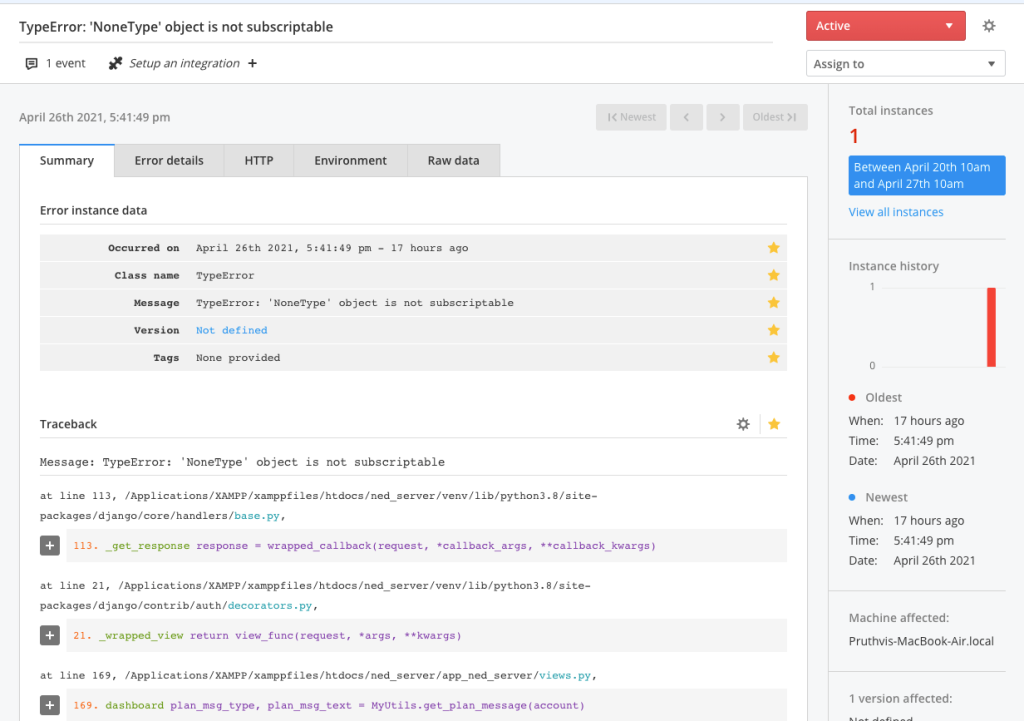This screenshot has width=1024, height=721.
Task: Click the View all instances link
Action: pos(896,212)
